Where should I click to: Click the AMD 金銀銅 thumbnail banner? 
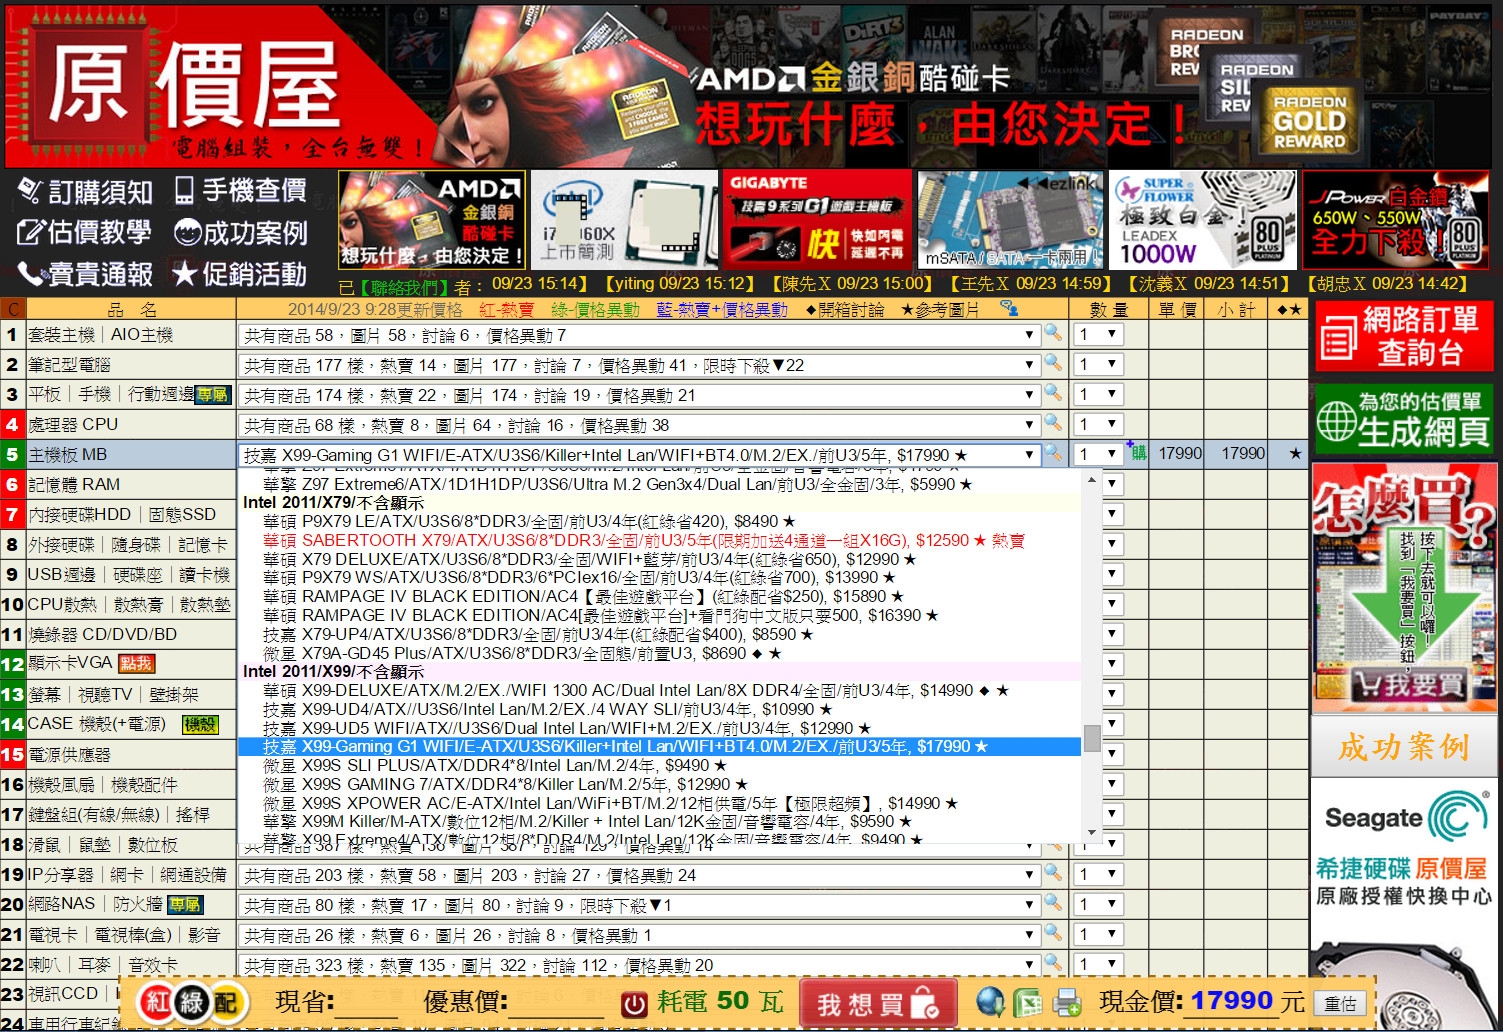432,219
